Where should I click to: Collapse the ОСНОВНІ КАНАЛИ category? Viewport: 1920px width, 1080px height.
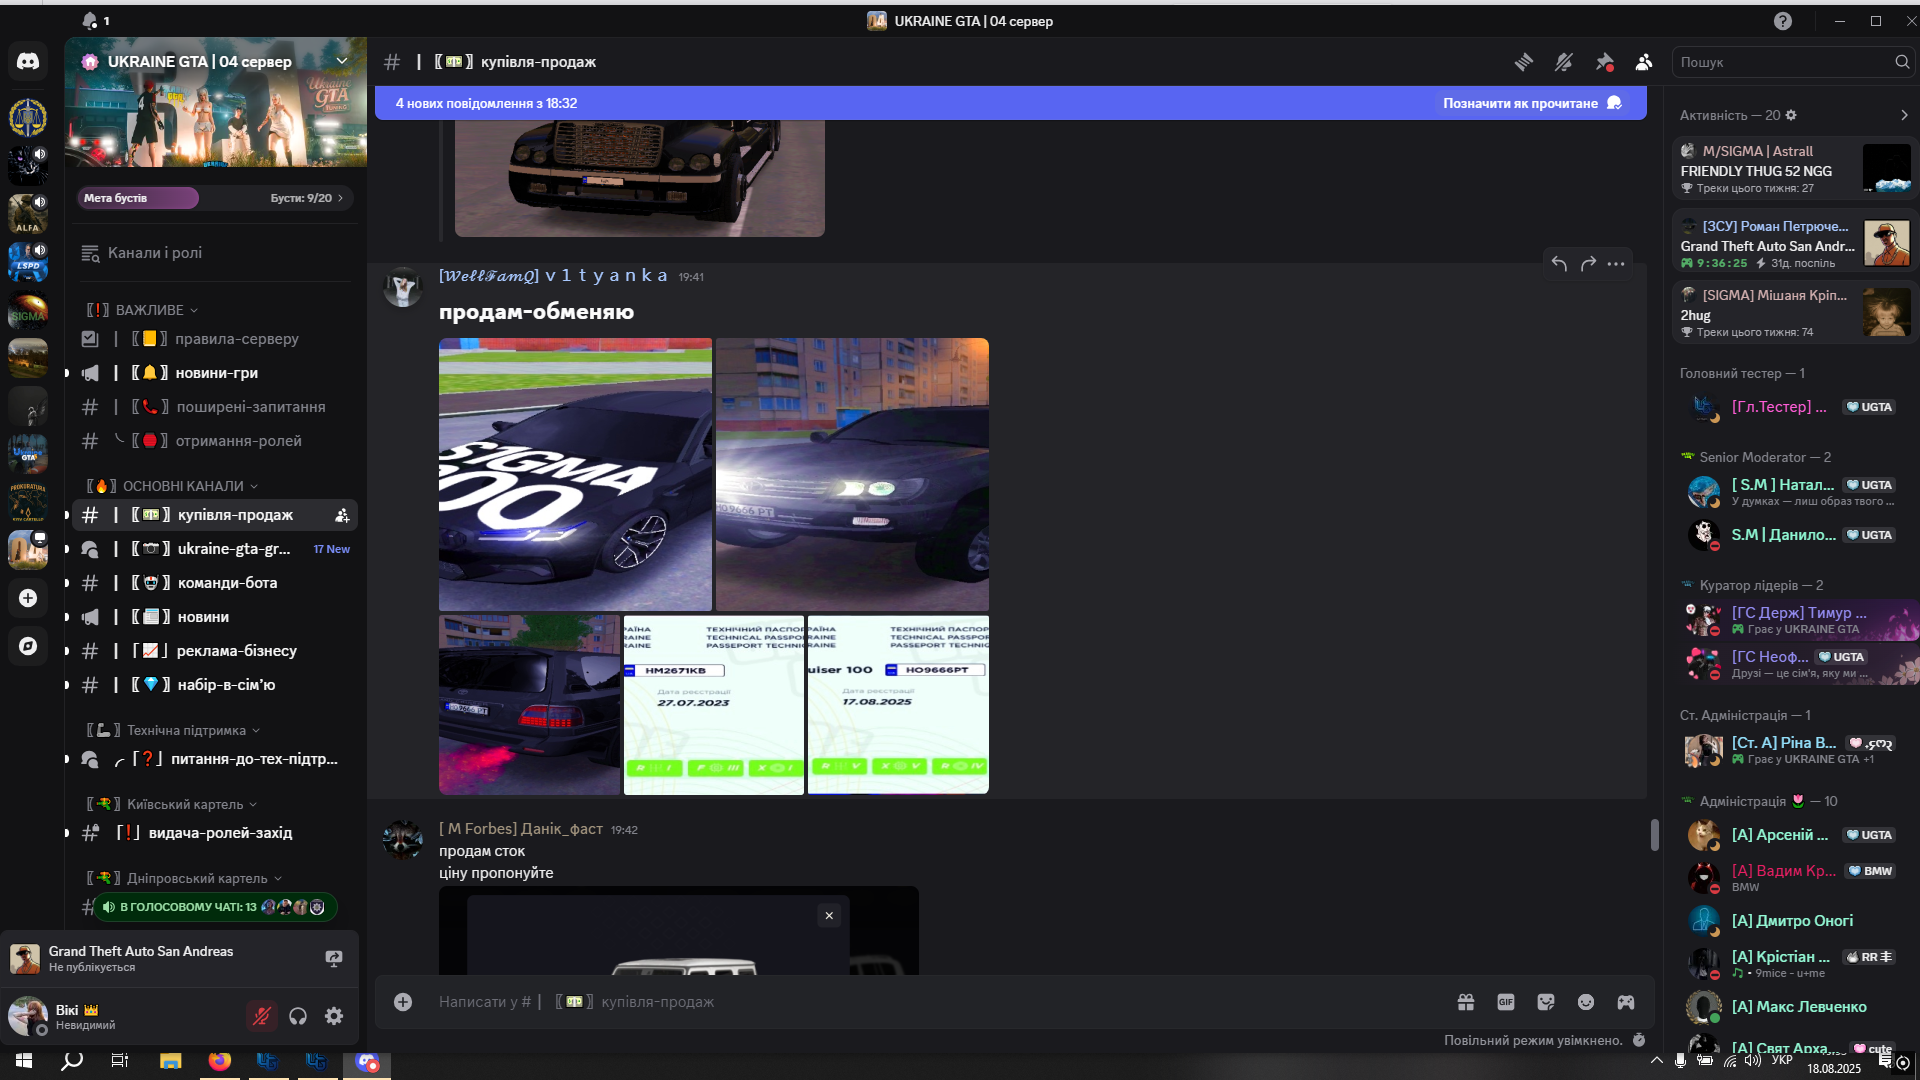[x=173, y=486]
